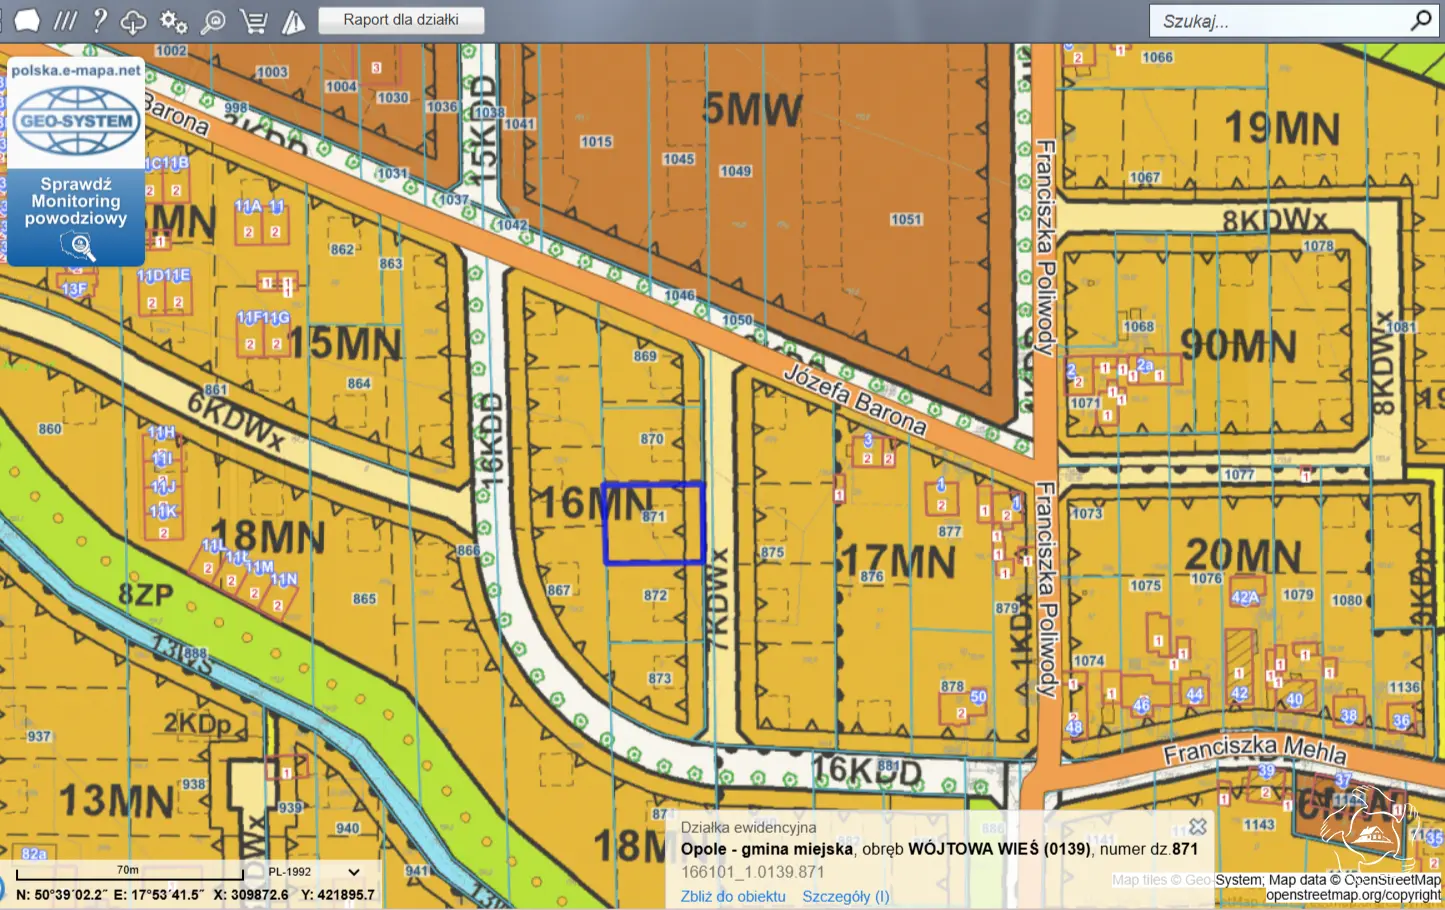Select the polygon area tool in toolbar

pyautogui.click(x=26, y=20)
